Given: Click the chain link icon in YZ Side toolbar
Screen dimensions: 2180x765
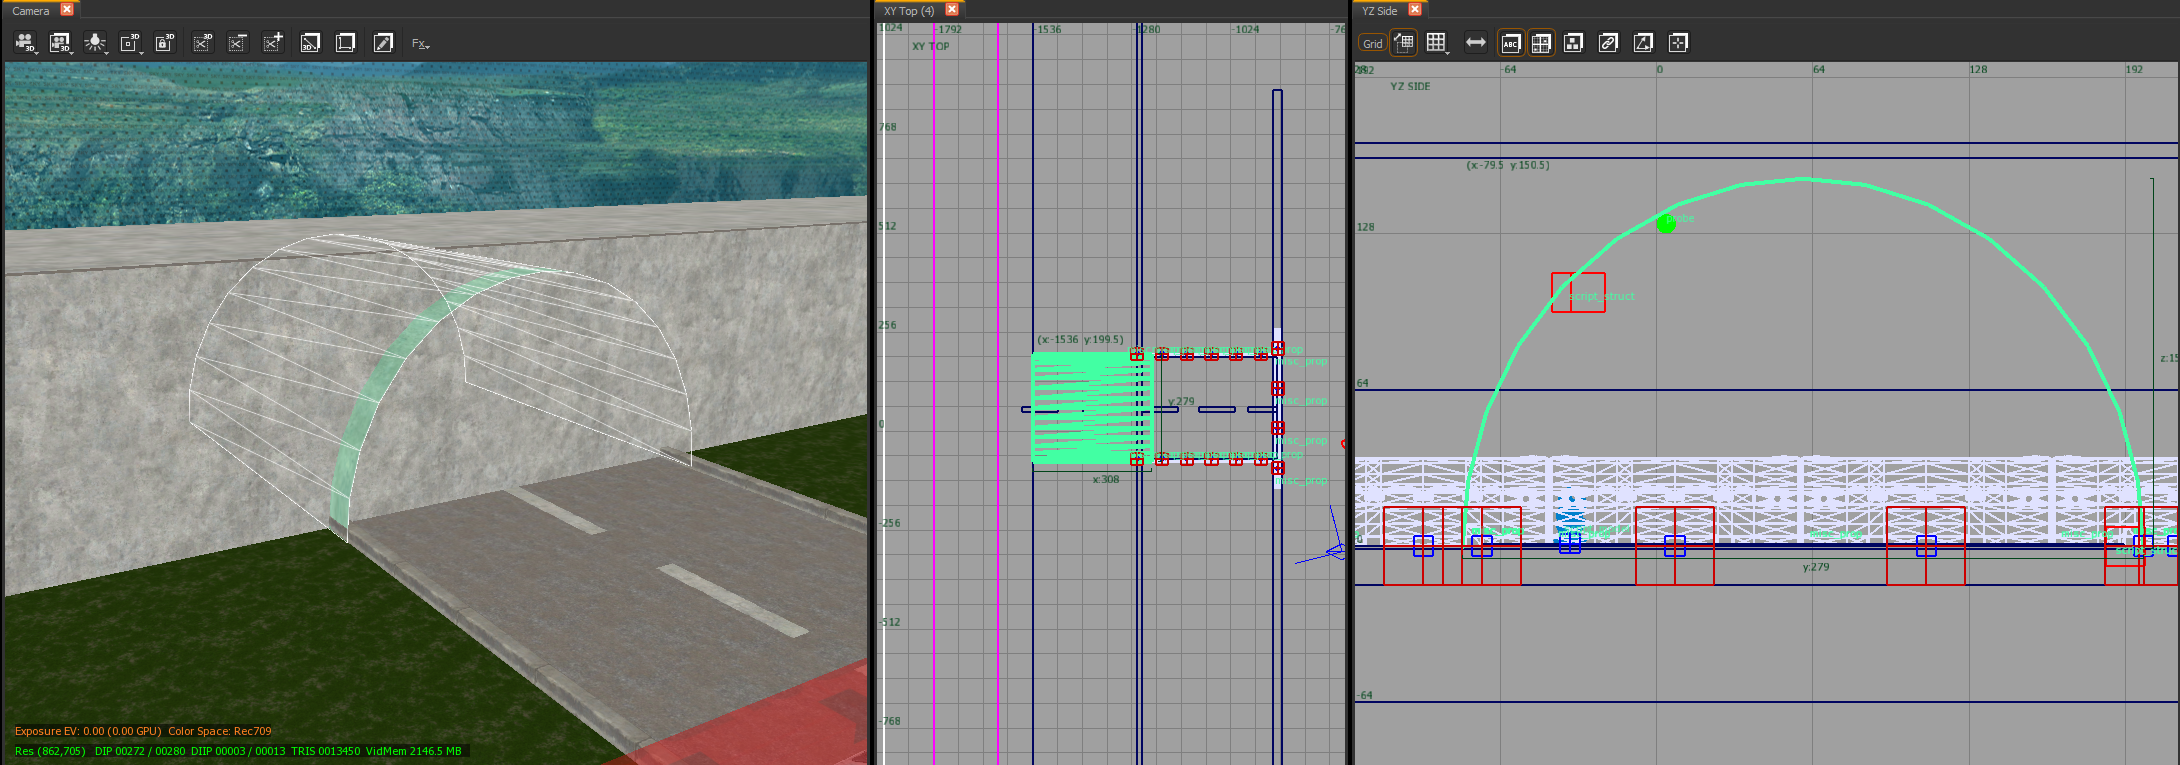Looking at the screenshot, I should pyautogui.click(x=1608, y=43).
